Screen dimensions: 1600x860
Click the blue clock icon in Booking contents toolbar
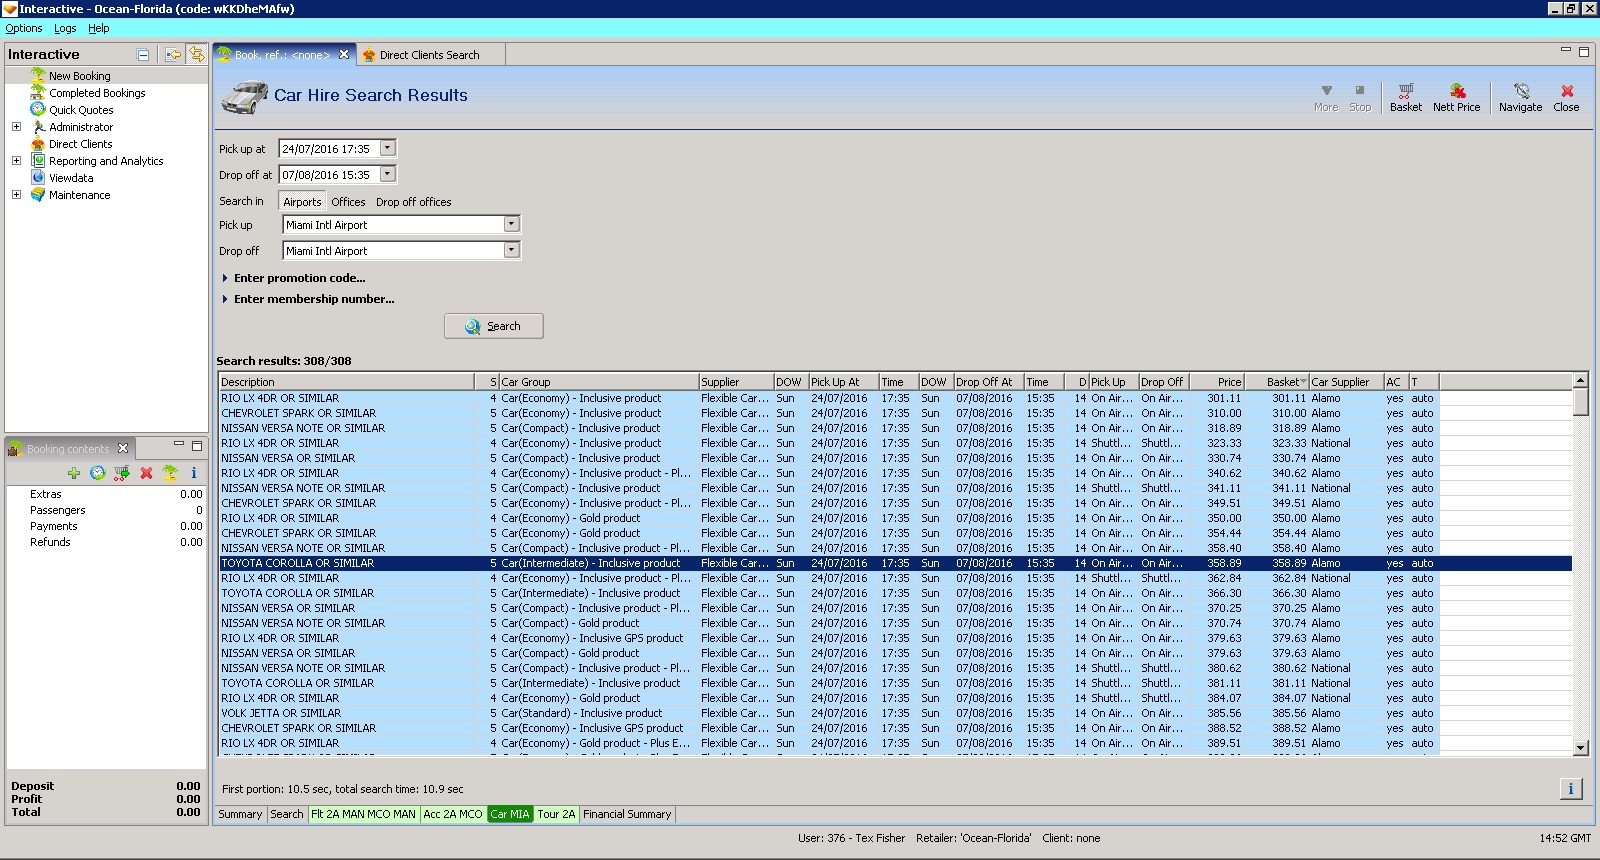[x=98, y=473]
